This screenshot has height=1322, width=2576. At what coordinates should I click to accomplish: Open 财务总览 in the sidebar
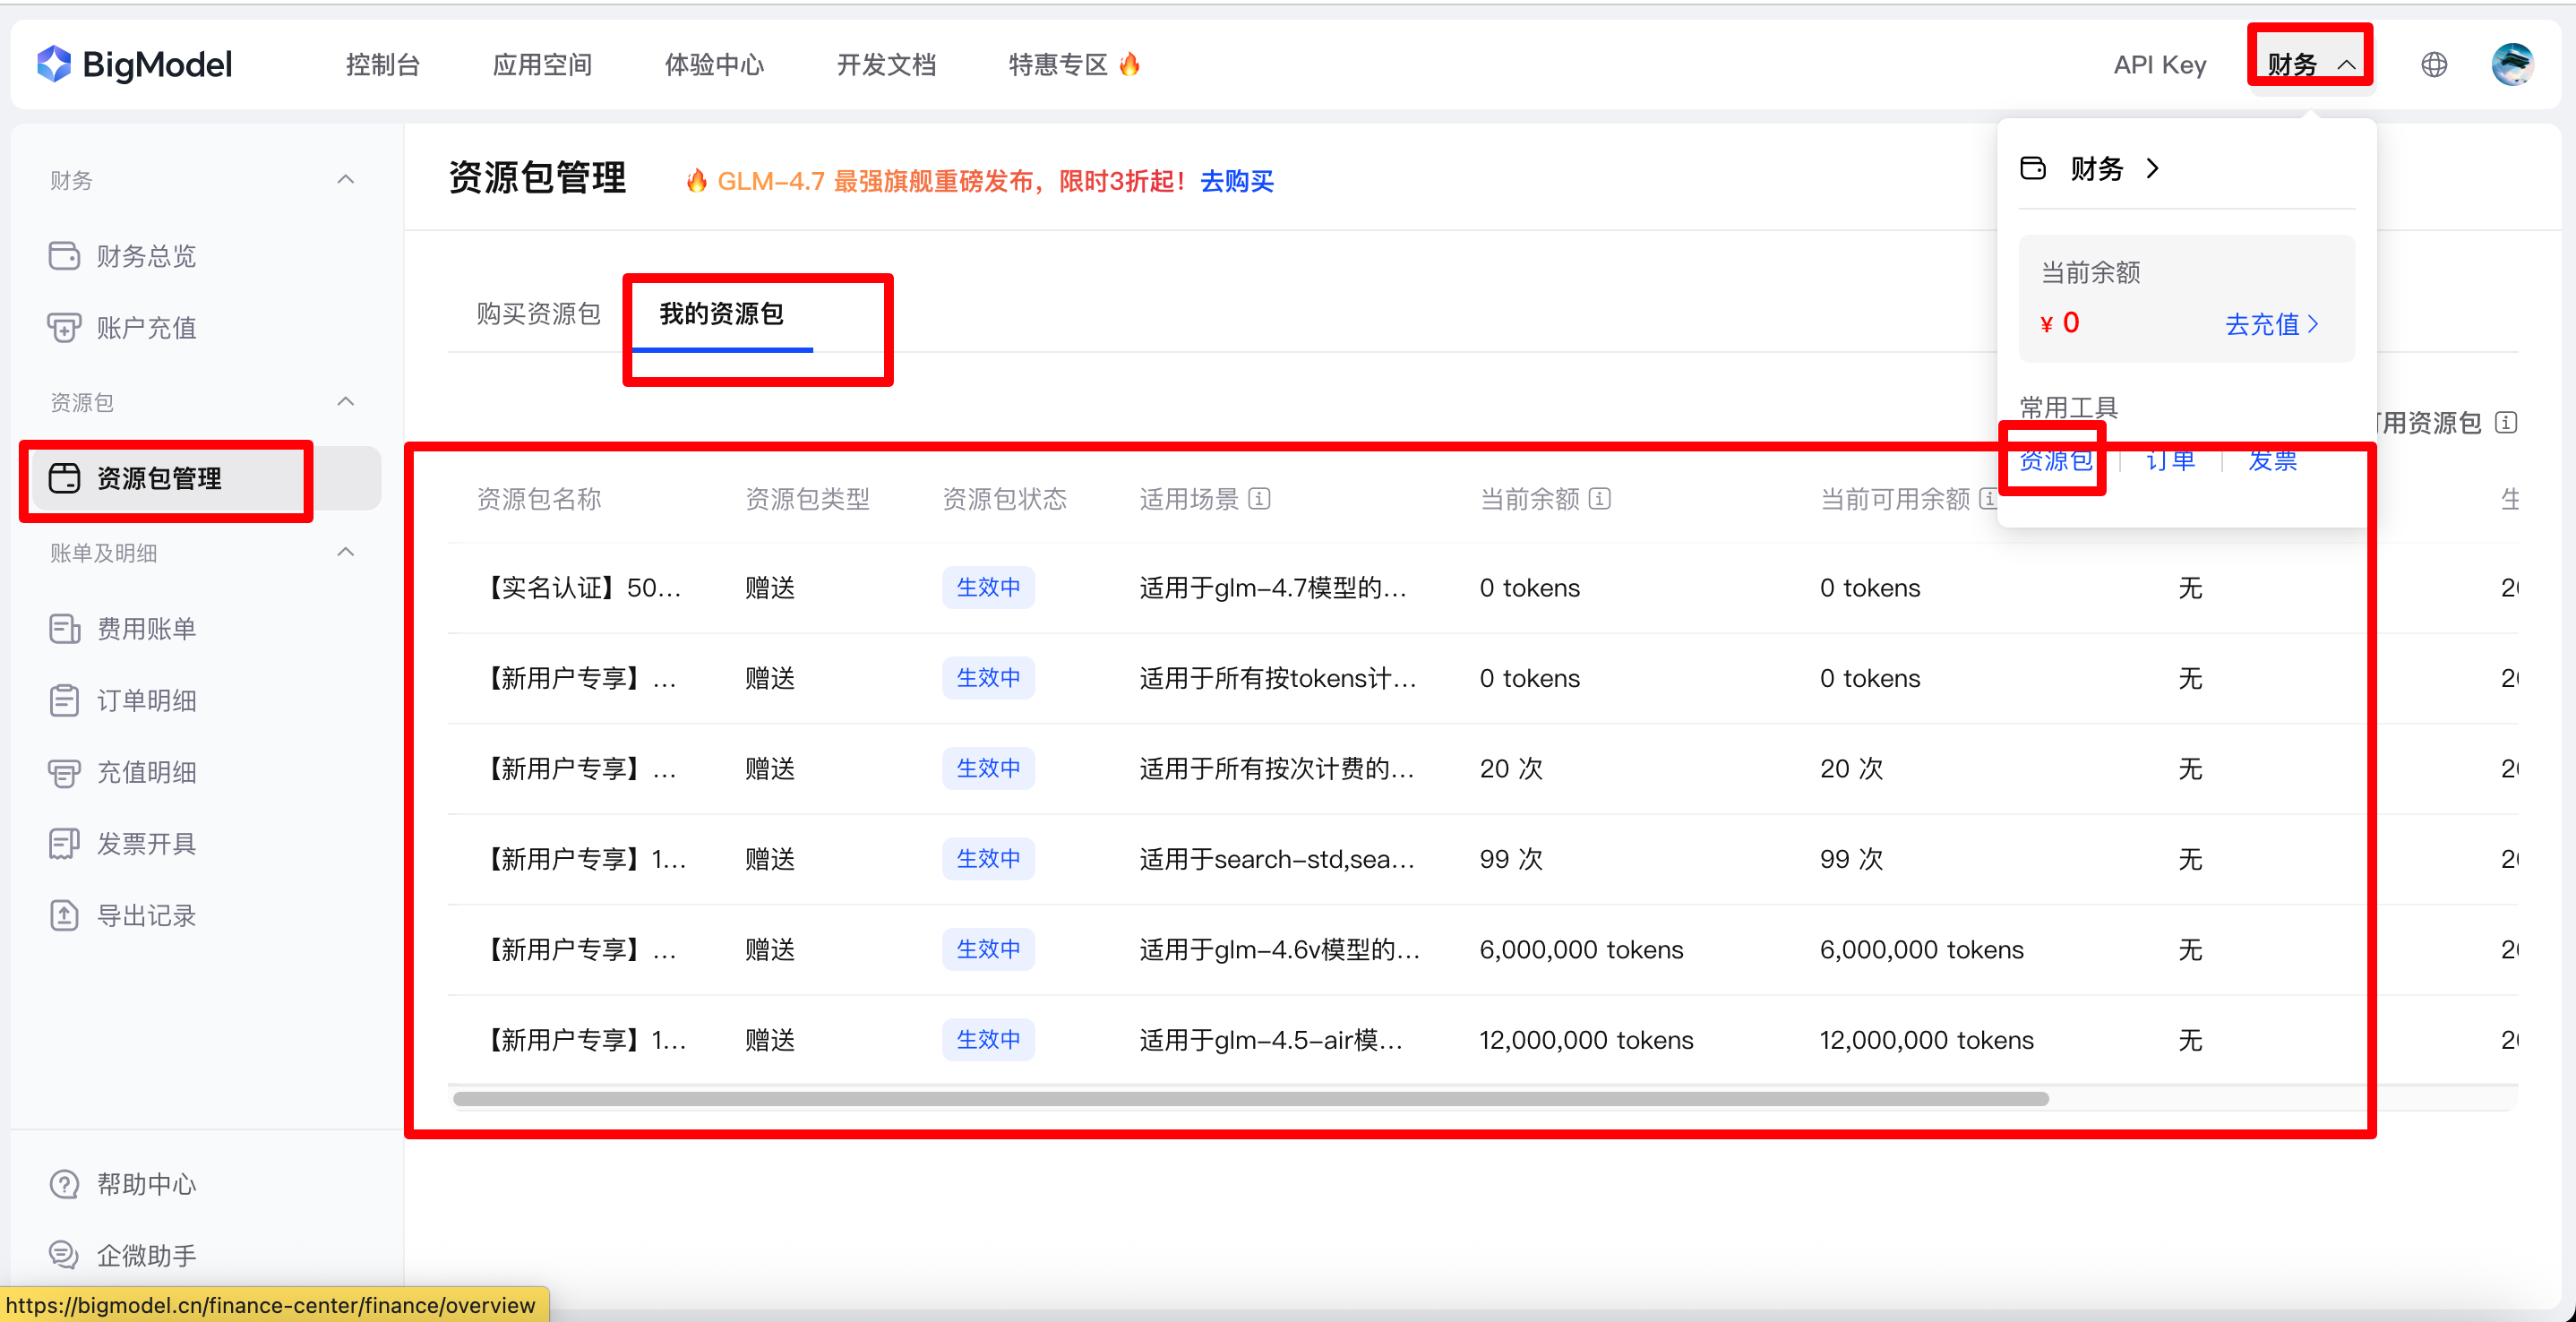(x=145, y=256)
